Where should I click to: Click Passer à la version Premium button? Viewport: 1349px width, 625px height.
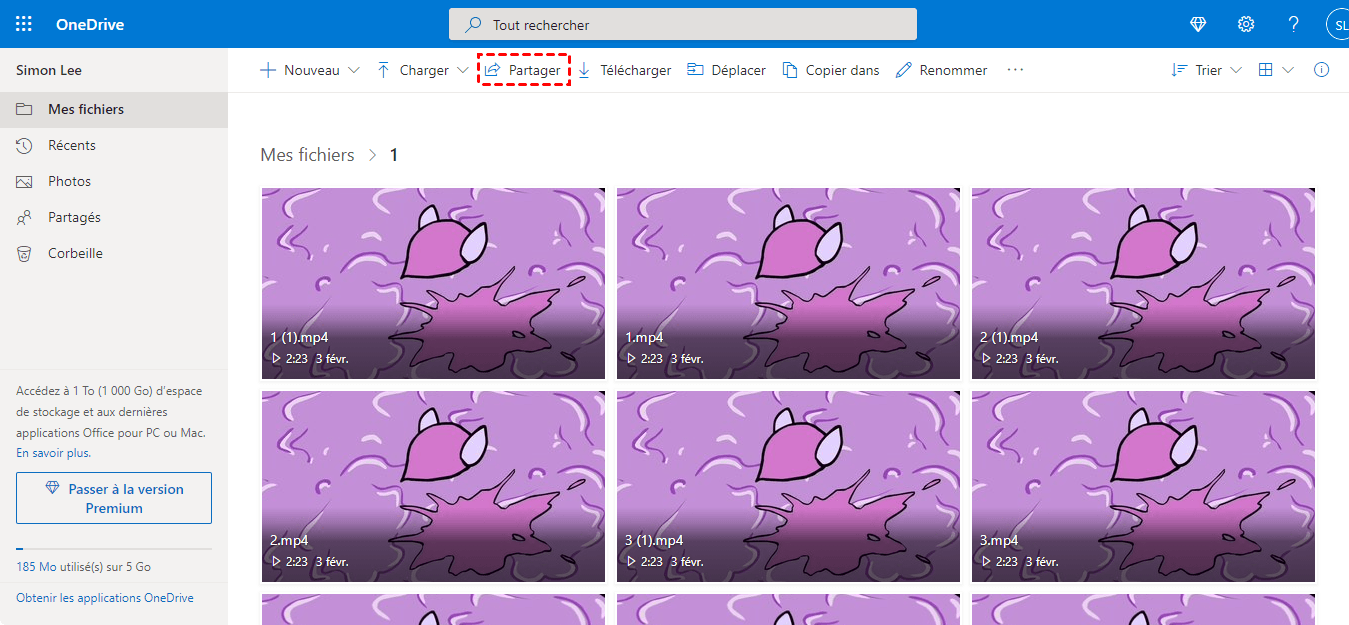114,498
